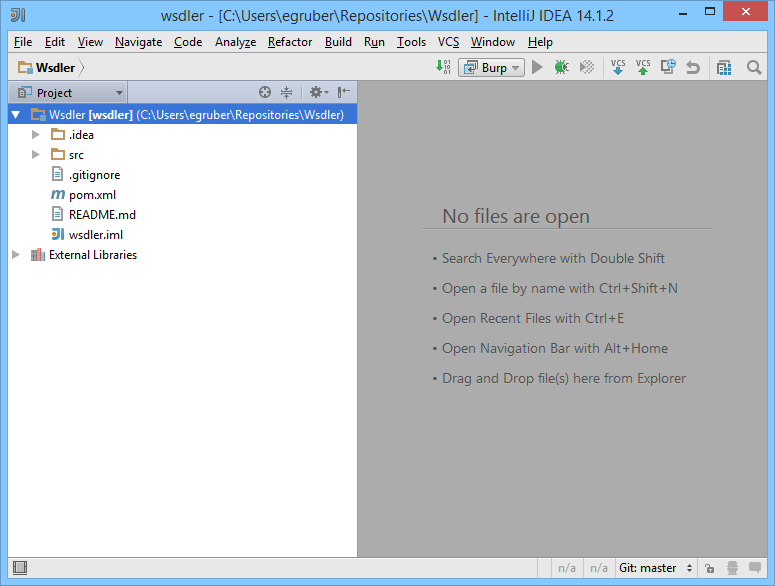Open the Analyze menu

(235, 42)
